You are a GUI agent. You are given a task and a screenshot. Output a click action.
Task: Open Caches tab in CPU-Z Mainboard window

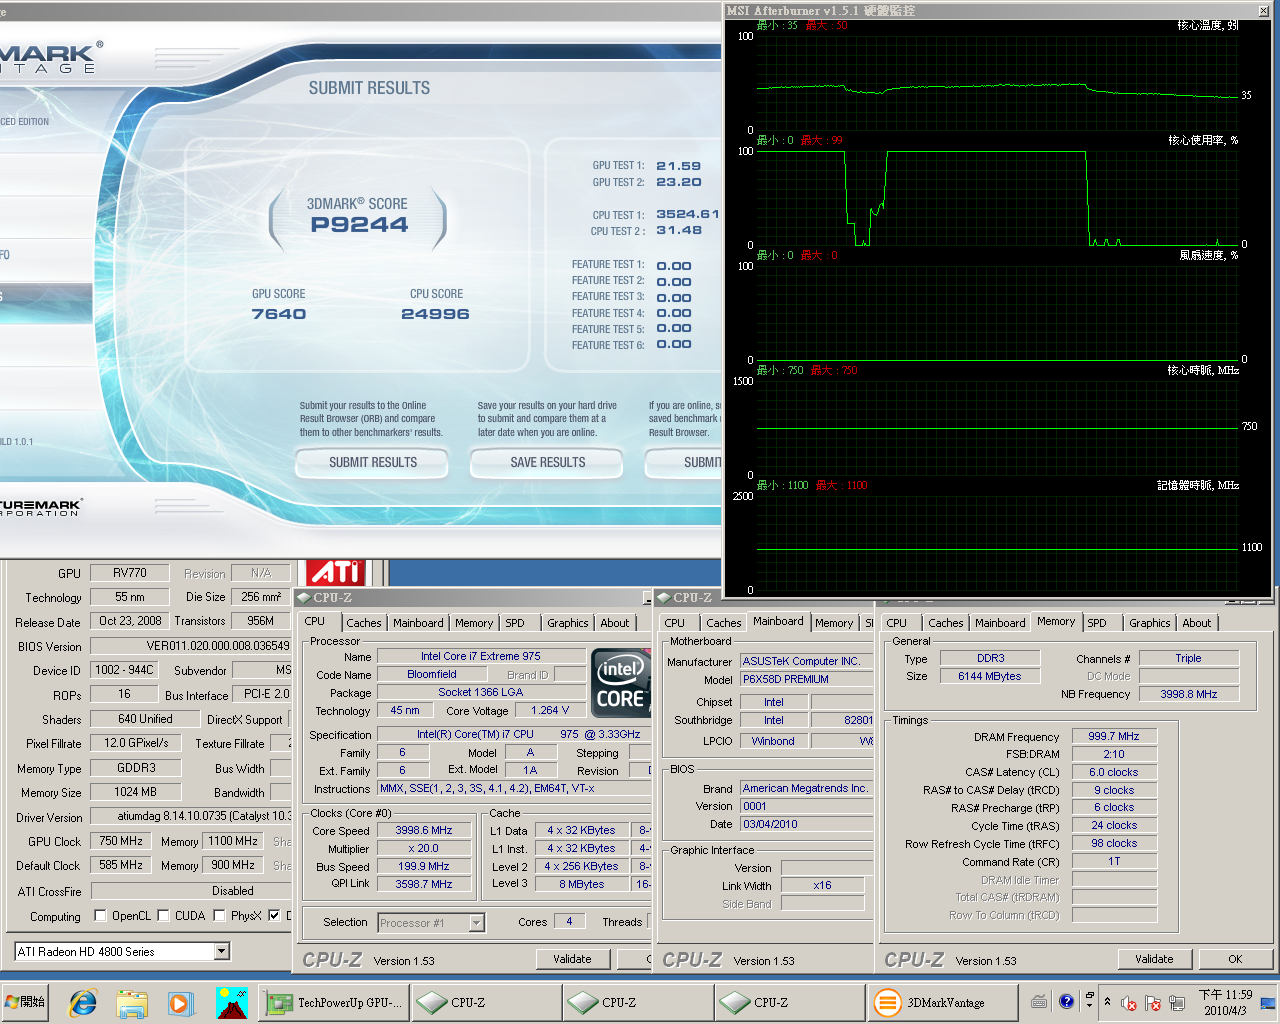[x=724, y=623]
